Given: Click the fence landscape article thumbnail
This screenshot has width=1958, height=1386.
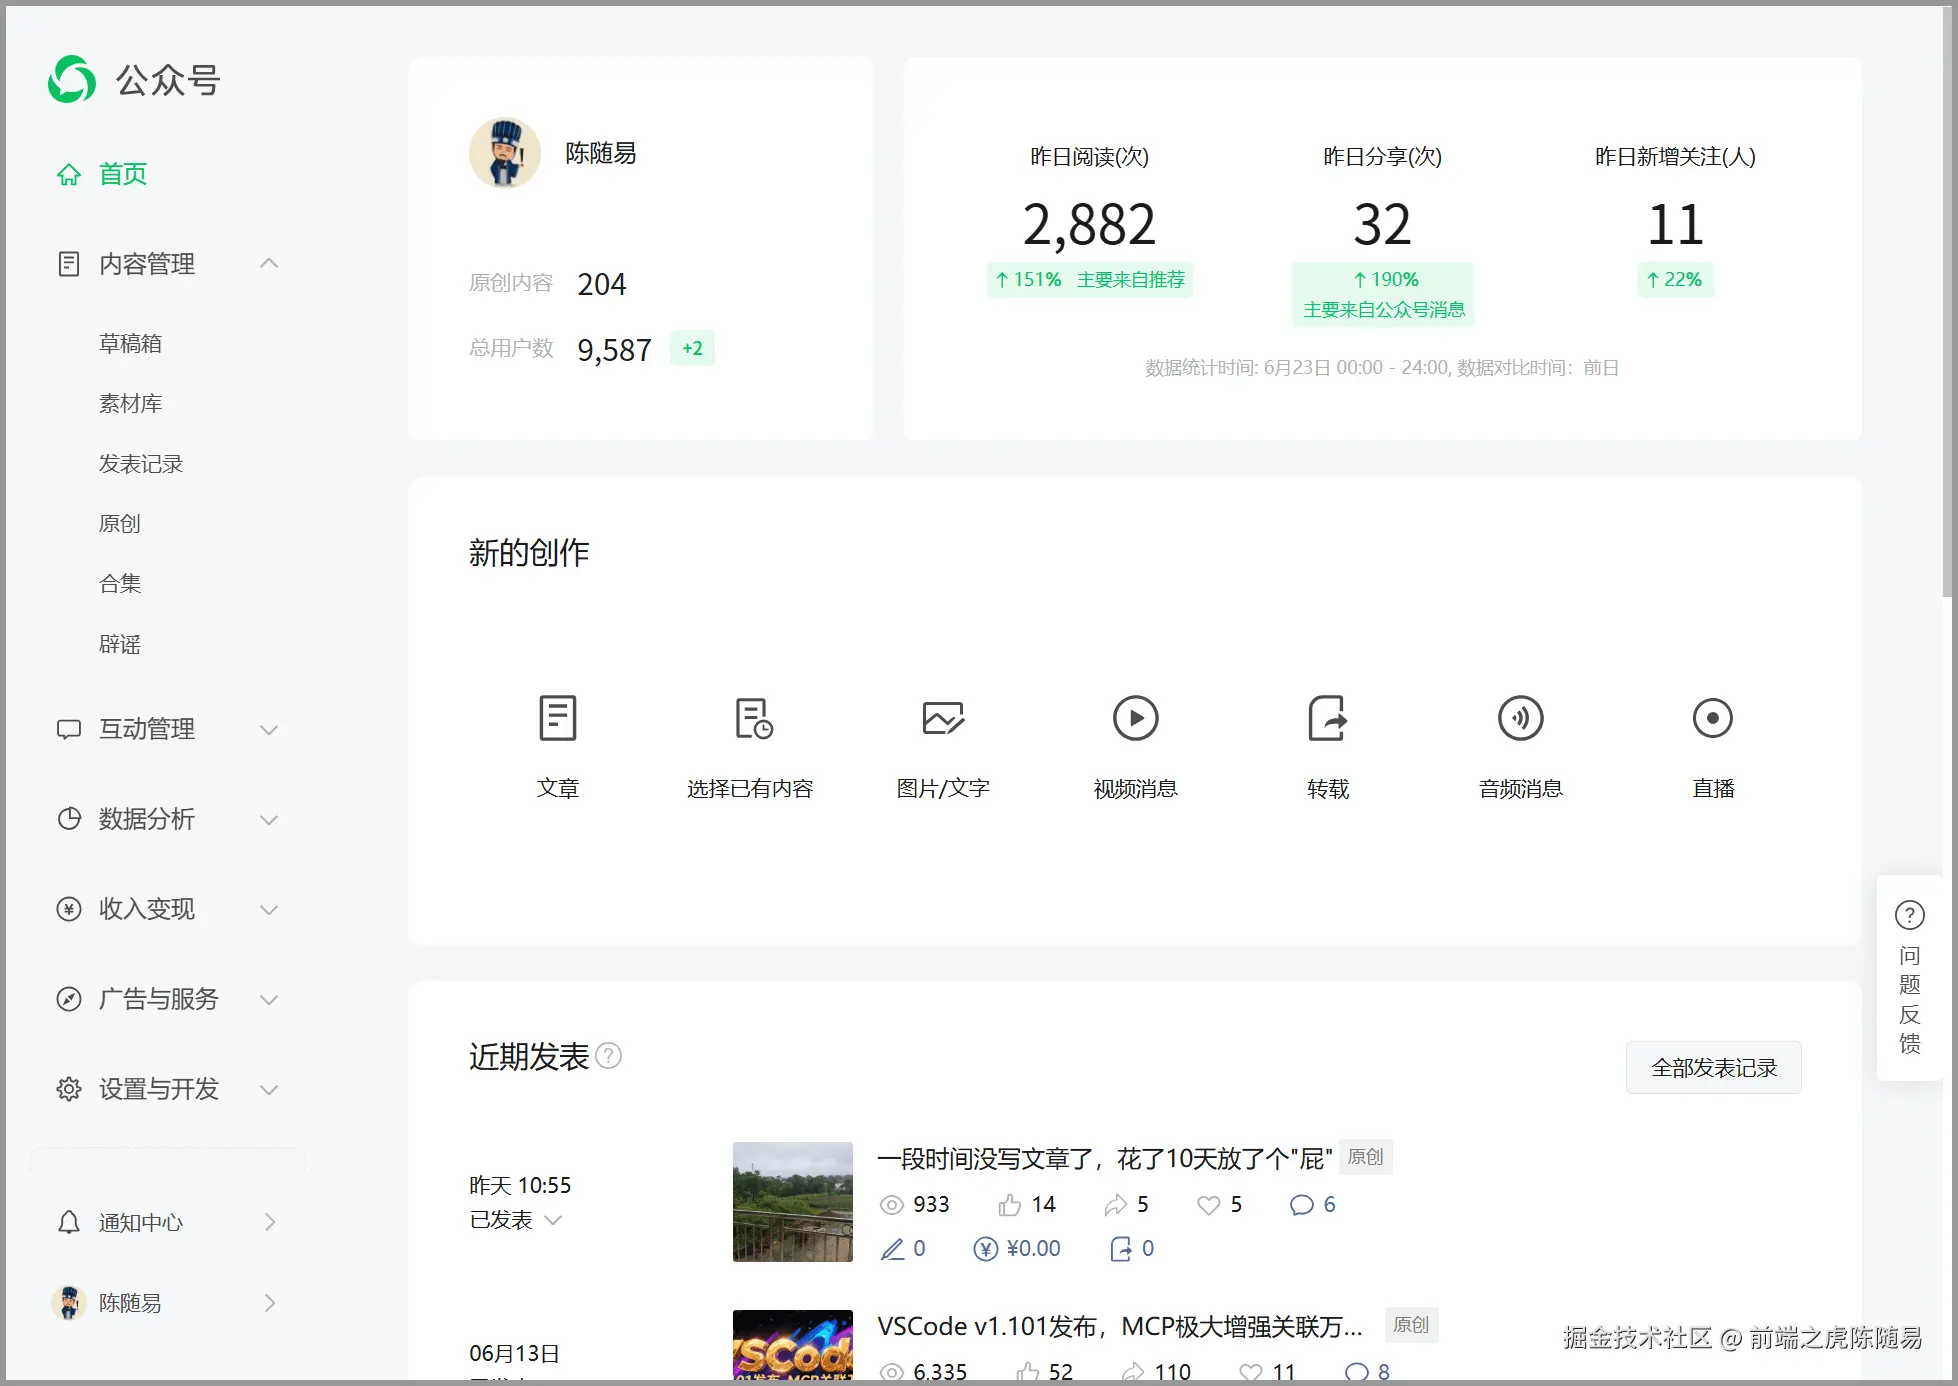Looking at the screenshot, I should [792, 1202].
